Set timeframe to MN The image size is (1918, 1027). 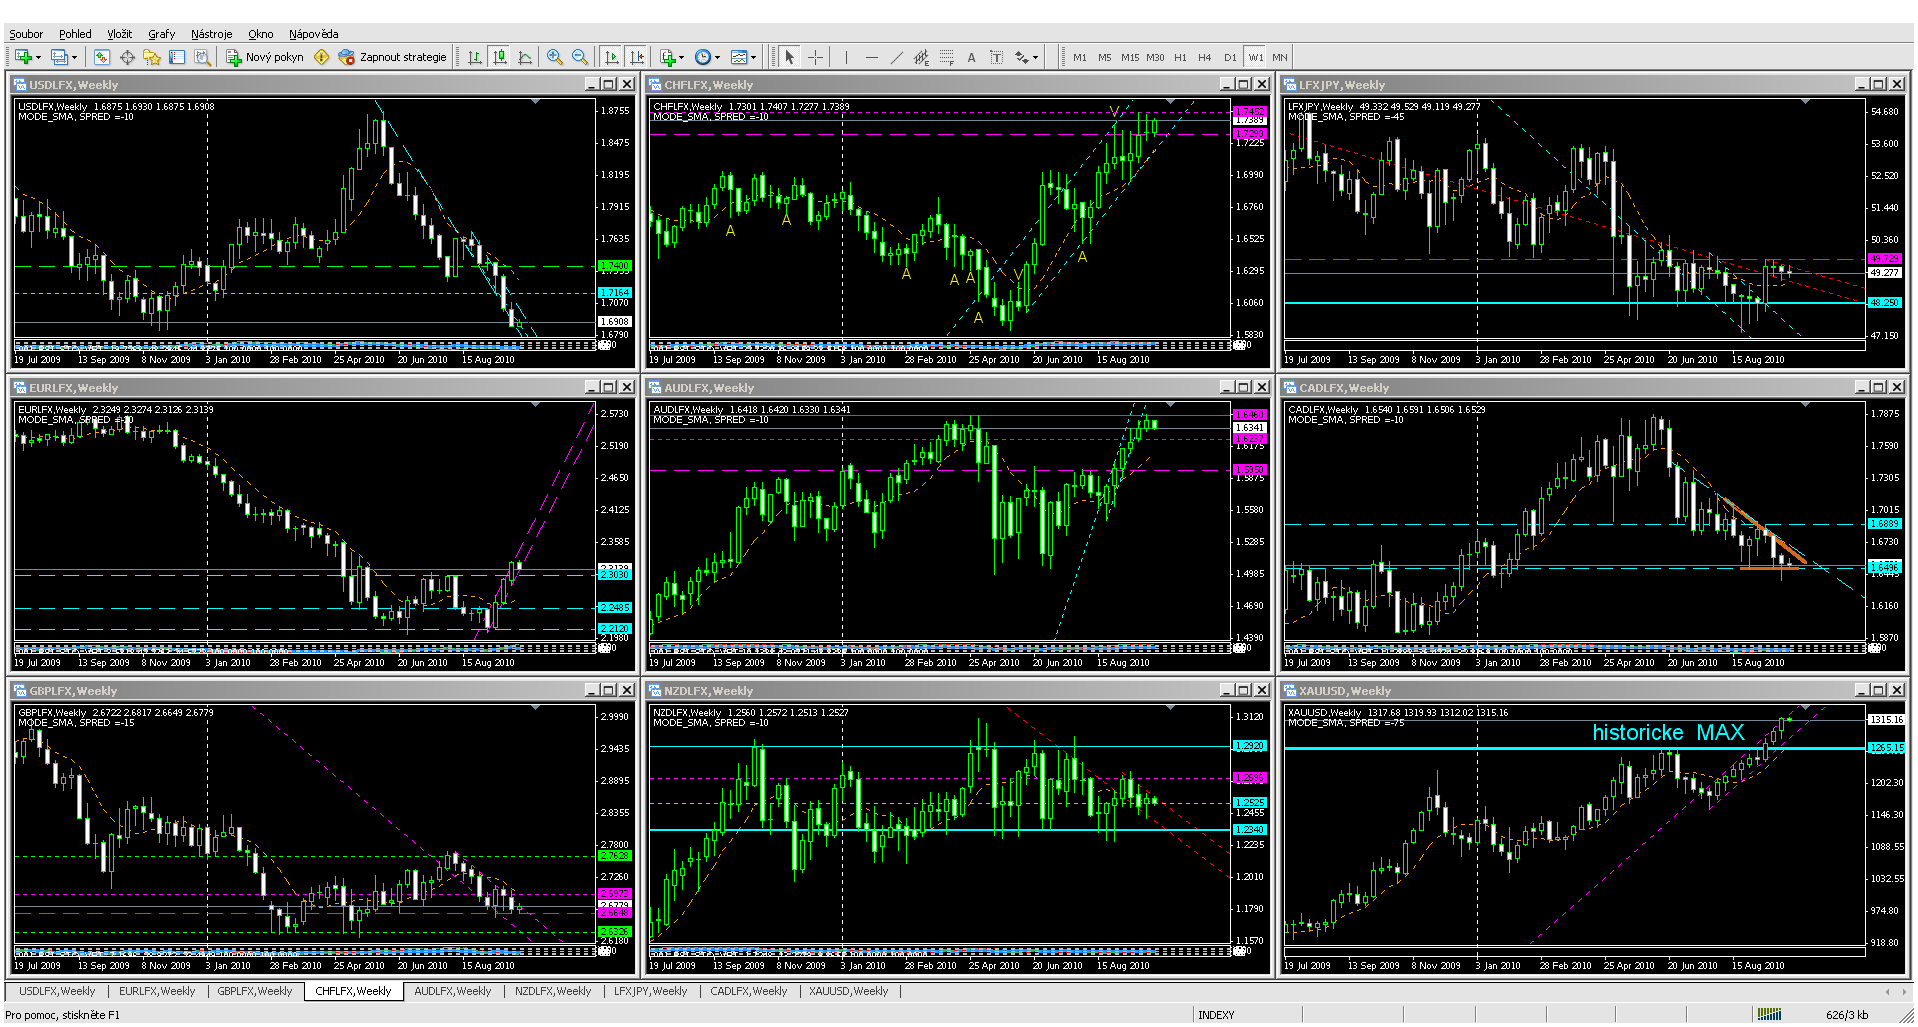[x=1280, y=57]
